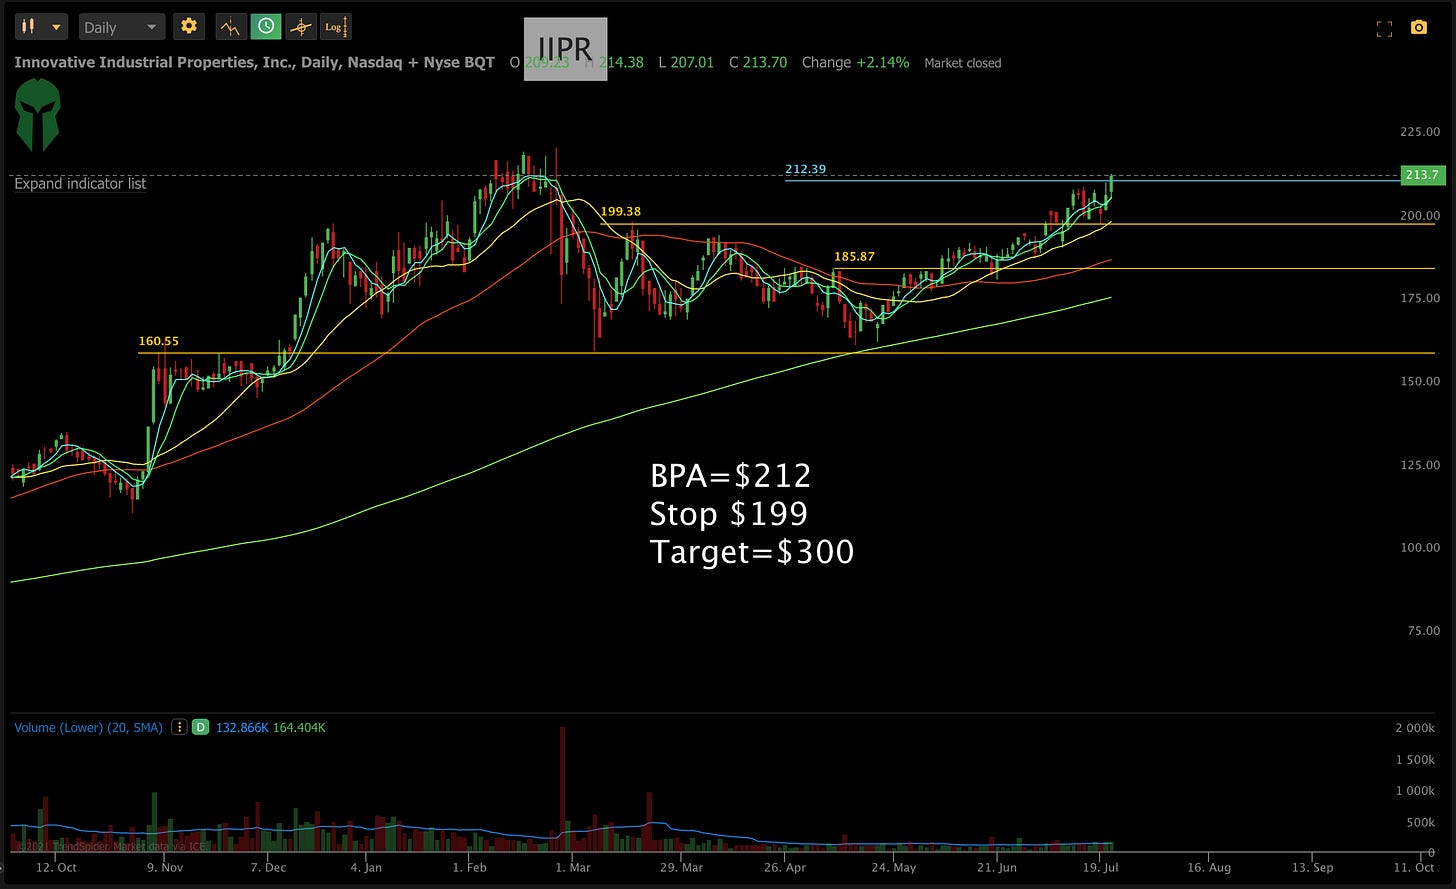Viewport: 1456px width, 889px height.
Task: Click the 164.404K volume SMA value
Action: pyautogui.click(x=300, y=727)
